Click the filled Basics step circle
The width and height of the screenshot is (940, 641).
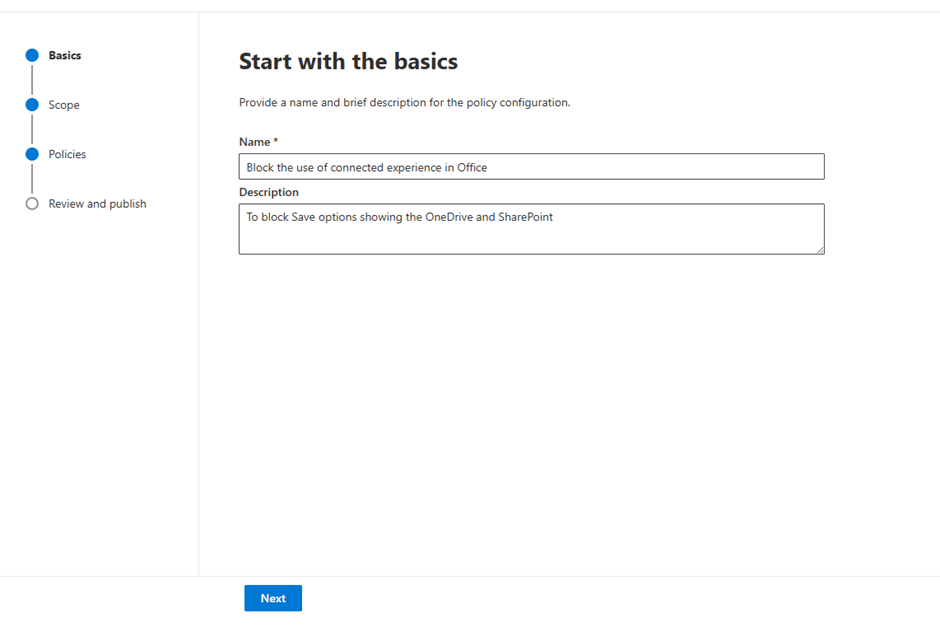point(32,56)
